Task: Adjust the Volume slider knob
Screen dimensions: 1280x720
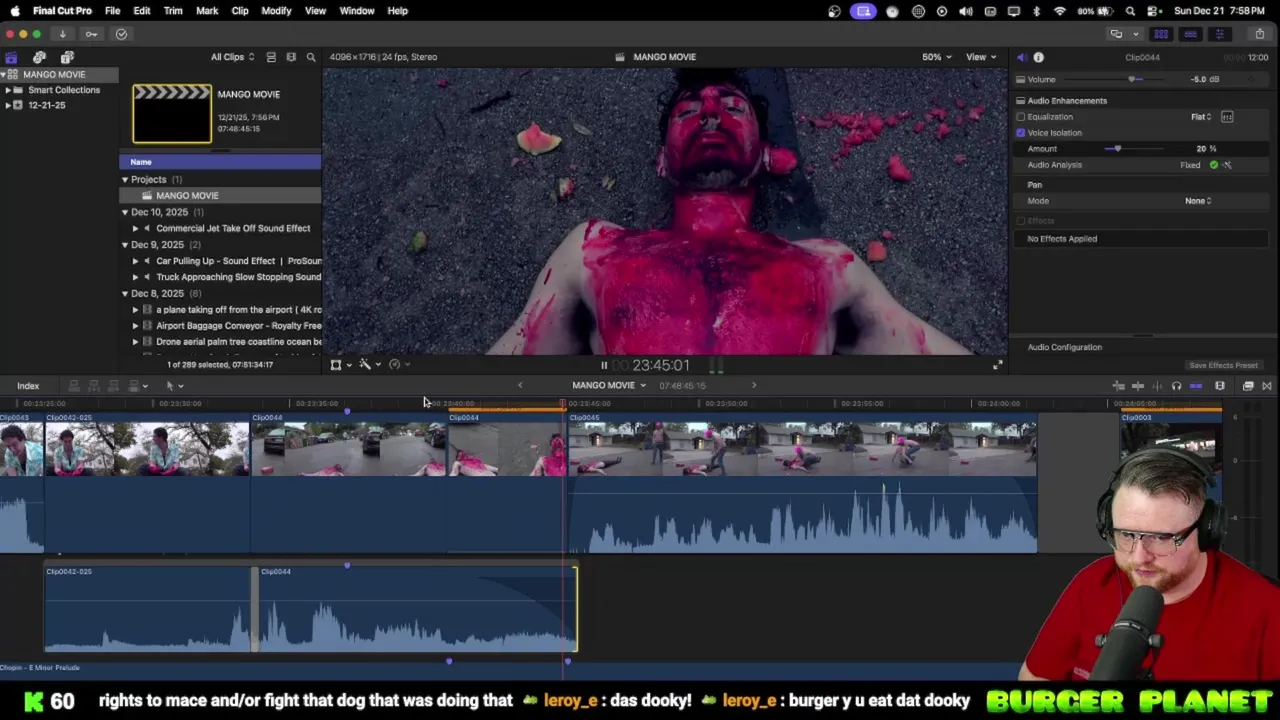Action: 1132,79
